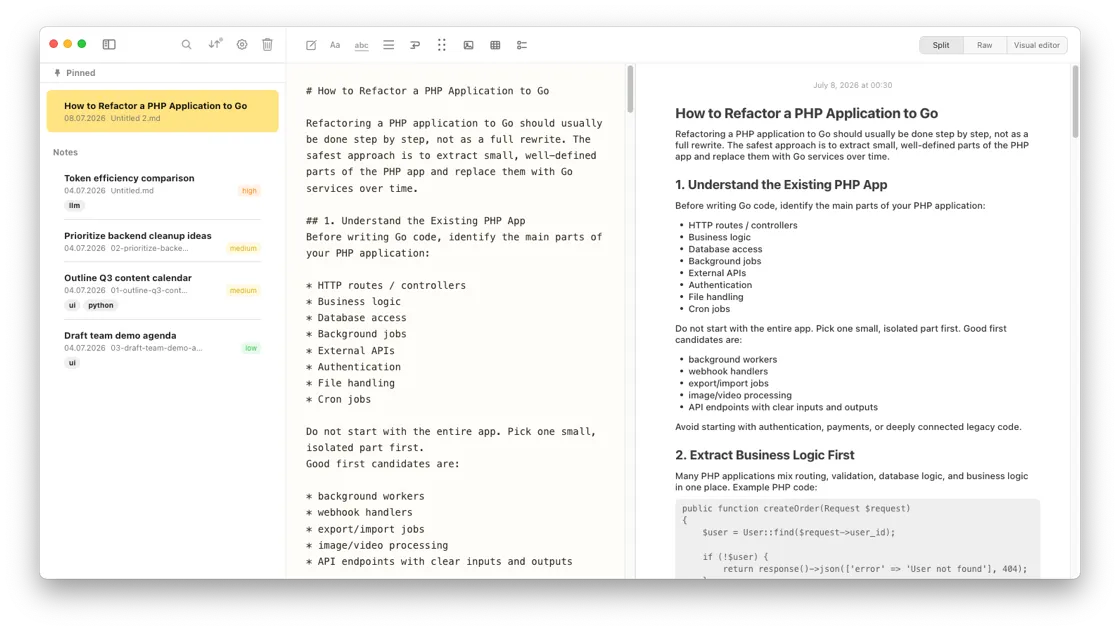Click the preview heading 2. Extract Business Logic First

pyautogui.click(x=764, y=455)
